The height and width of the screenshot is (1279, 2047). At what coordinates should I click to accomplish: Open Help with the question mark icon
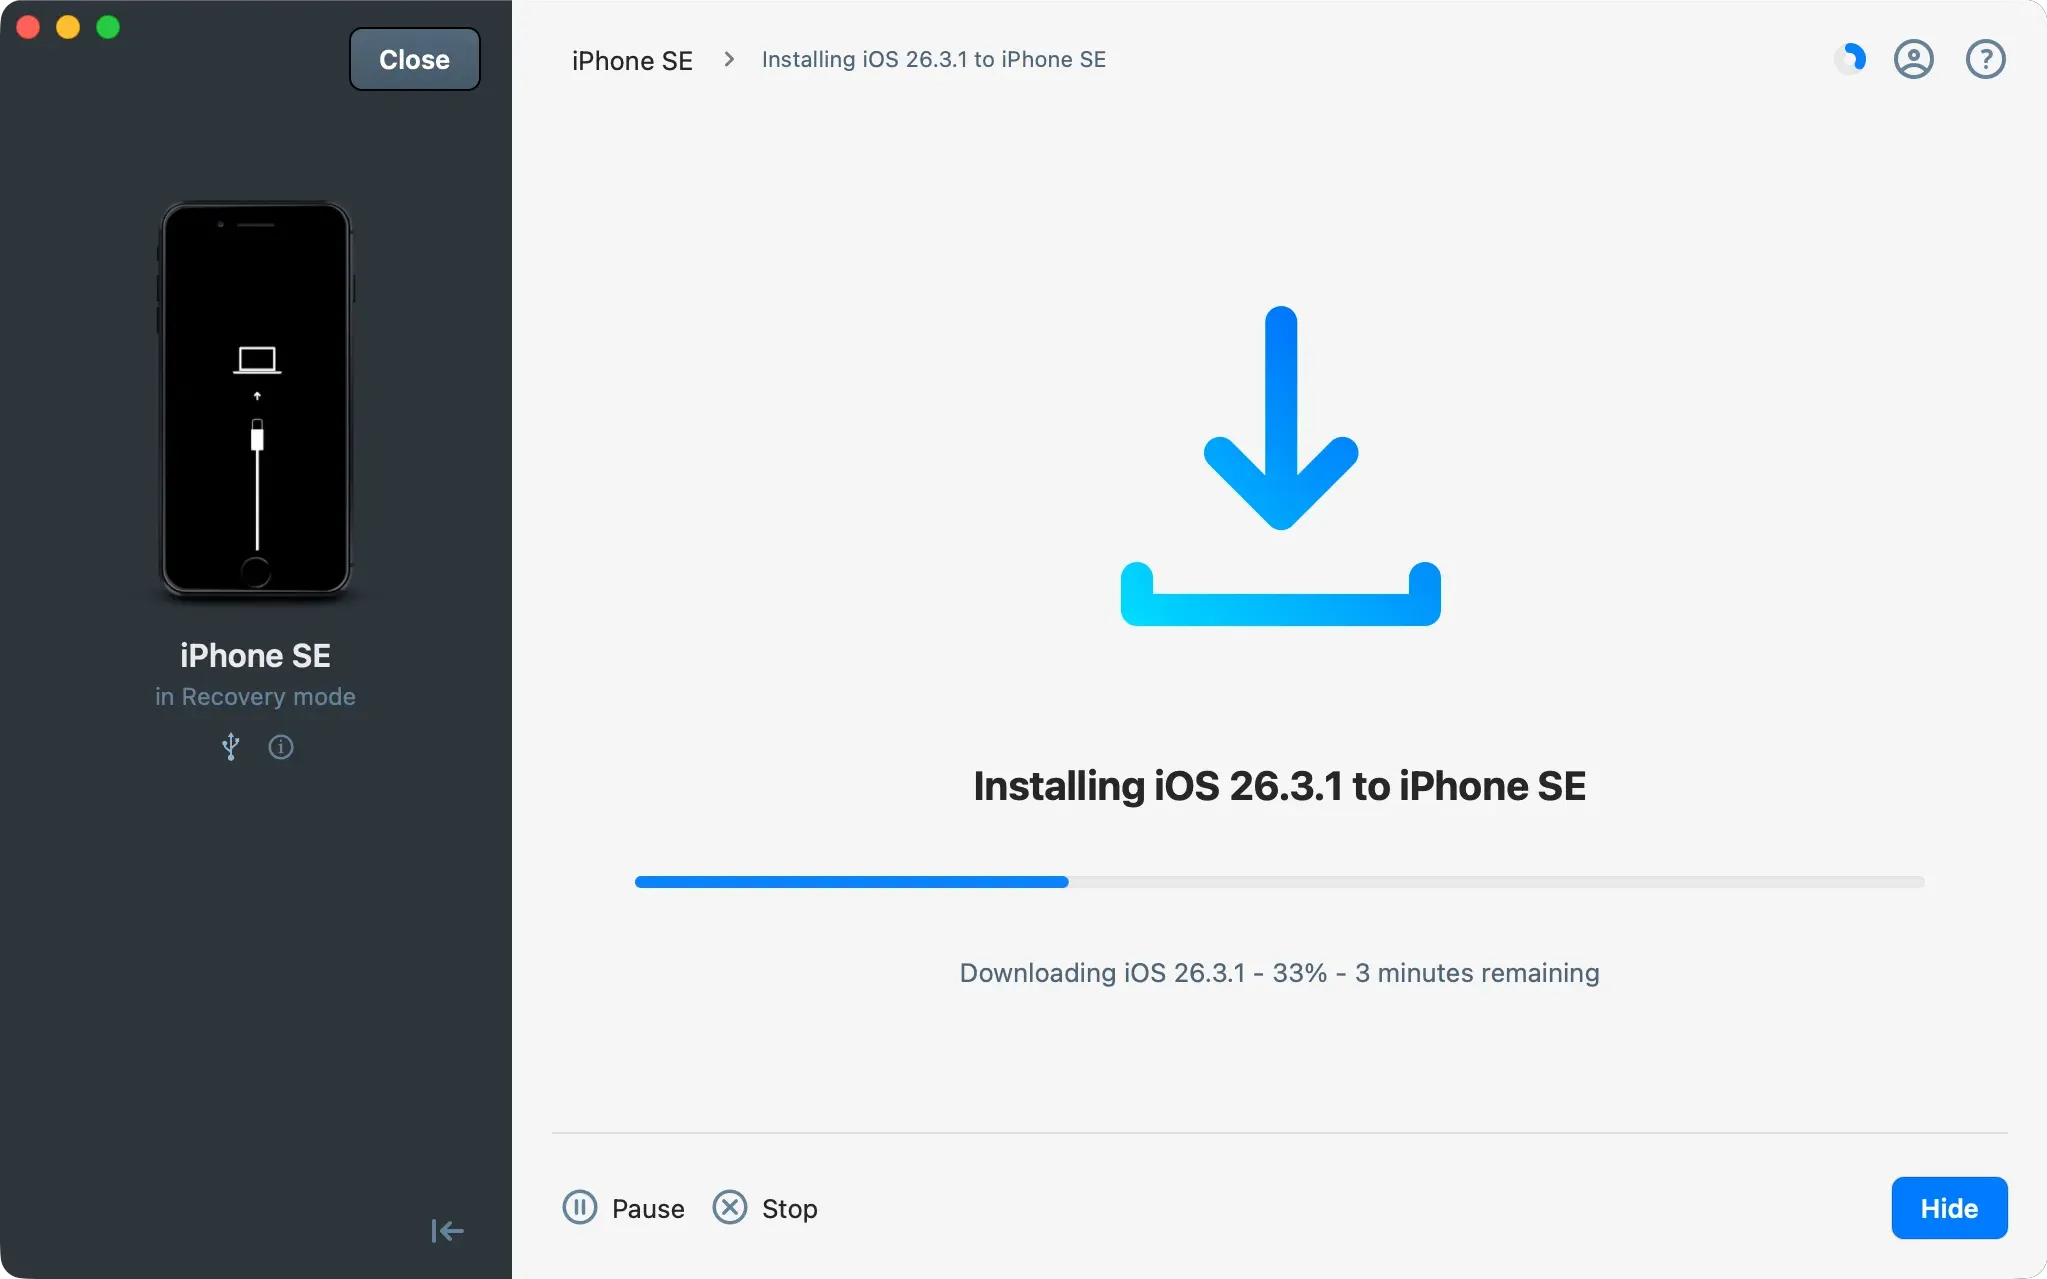coord(1984,59)
